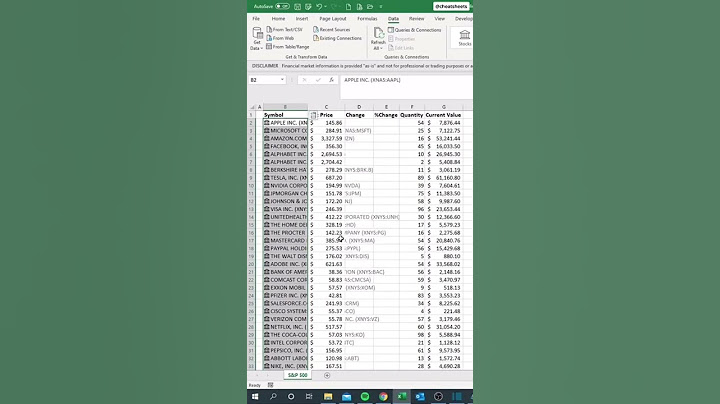Open the File menu tab
This screenshot has width=720, height=404.
[x=256, y=18]
